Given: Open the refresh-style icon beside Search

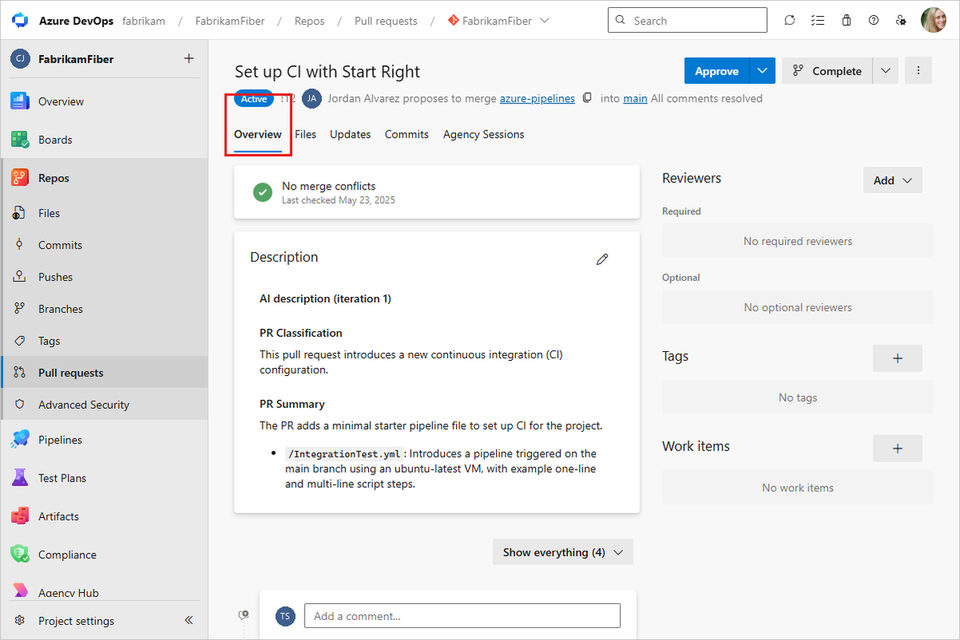Looking at the screenshot, I should click(790, 20).
